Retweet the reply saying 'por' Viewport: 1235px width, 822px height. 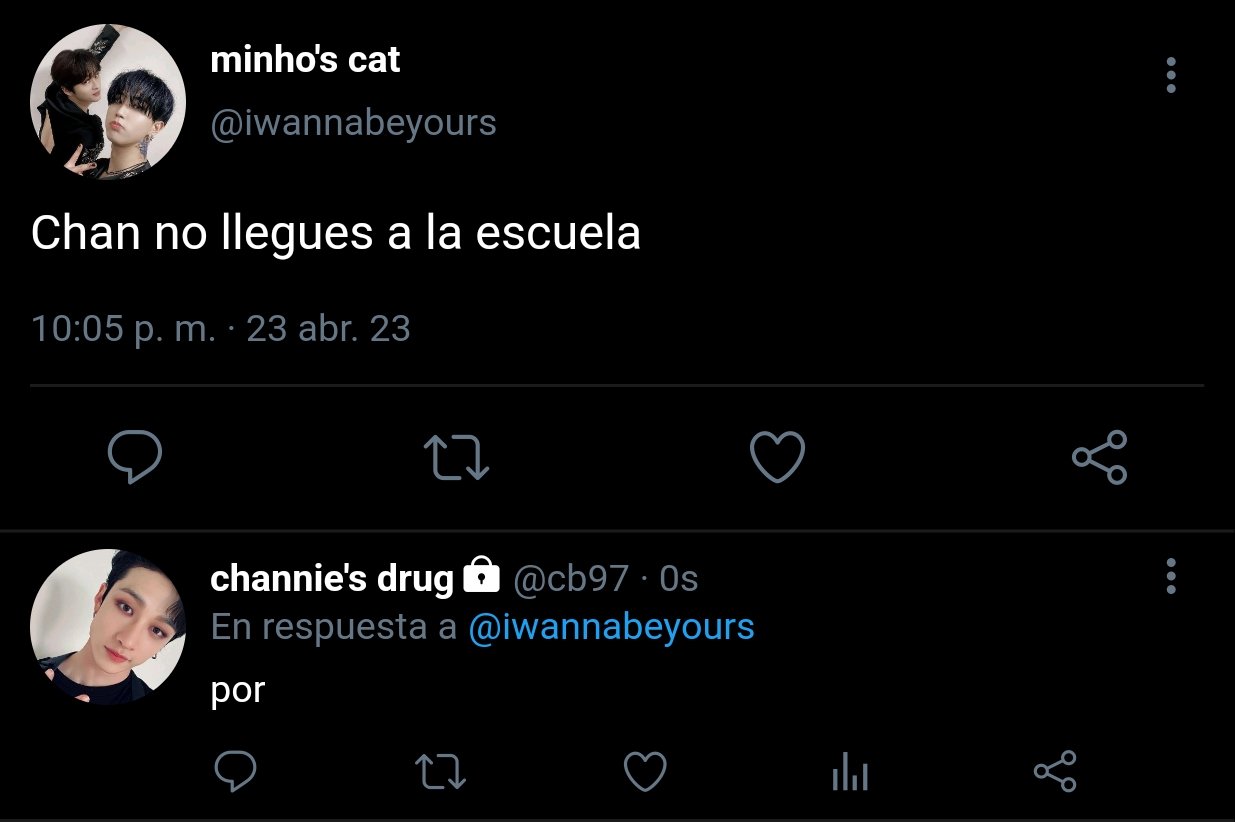point(440,772)
